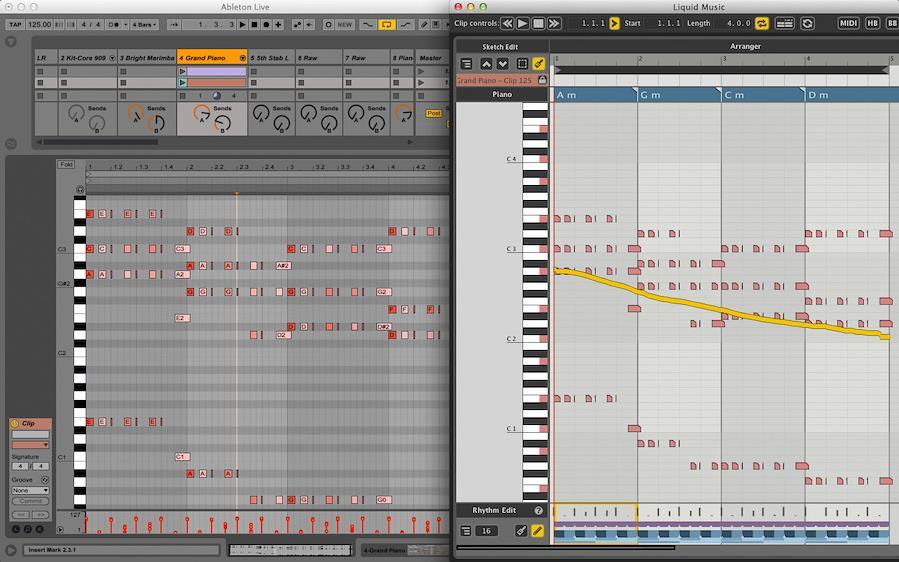Click the refresh sync icon in Liquid Music
The image size is (899, 562).
pyautogui.click(x=807, y=24)
